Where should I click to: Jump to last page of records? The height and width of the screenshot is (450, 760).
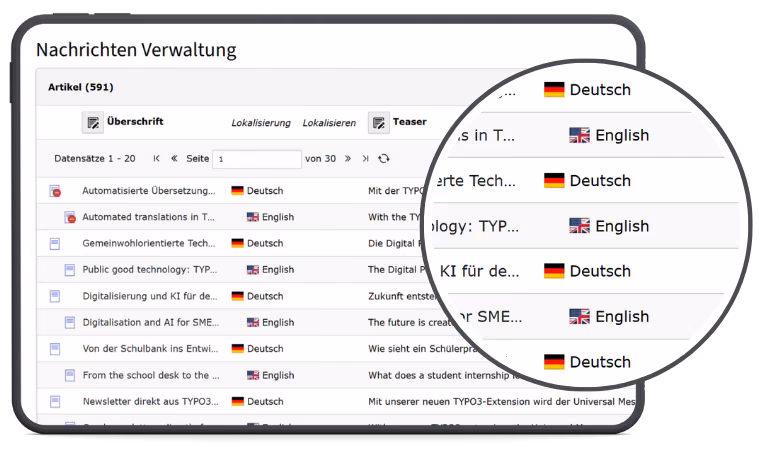(x=365, y=159)
